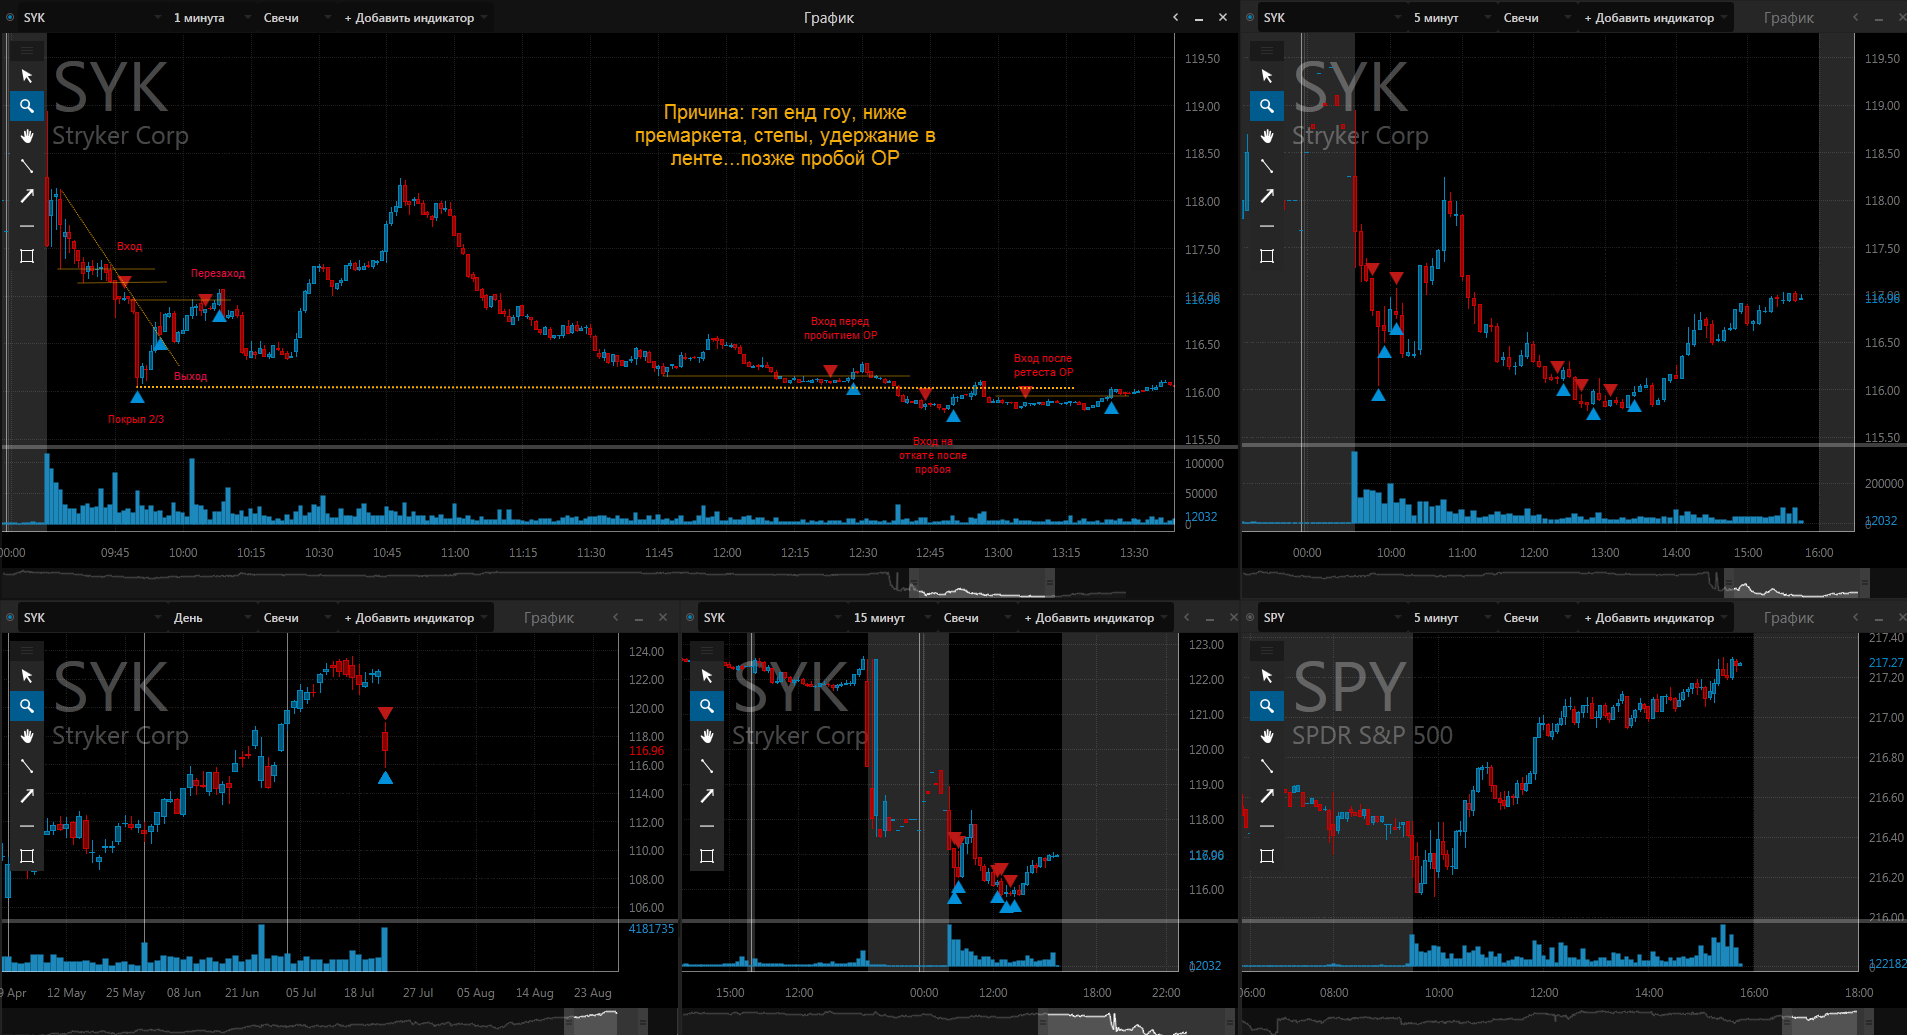
Task: Click '+ Добавить индикатор' in top-right SYK 5-minute panel
Action: click(1655, 18)
